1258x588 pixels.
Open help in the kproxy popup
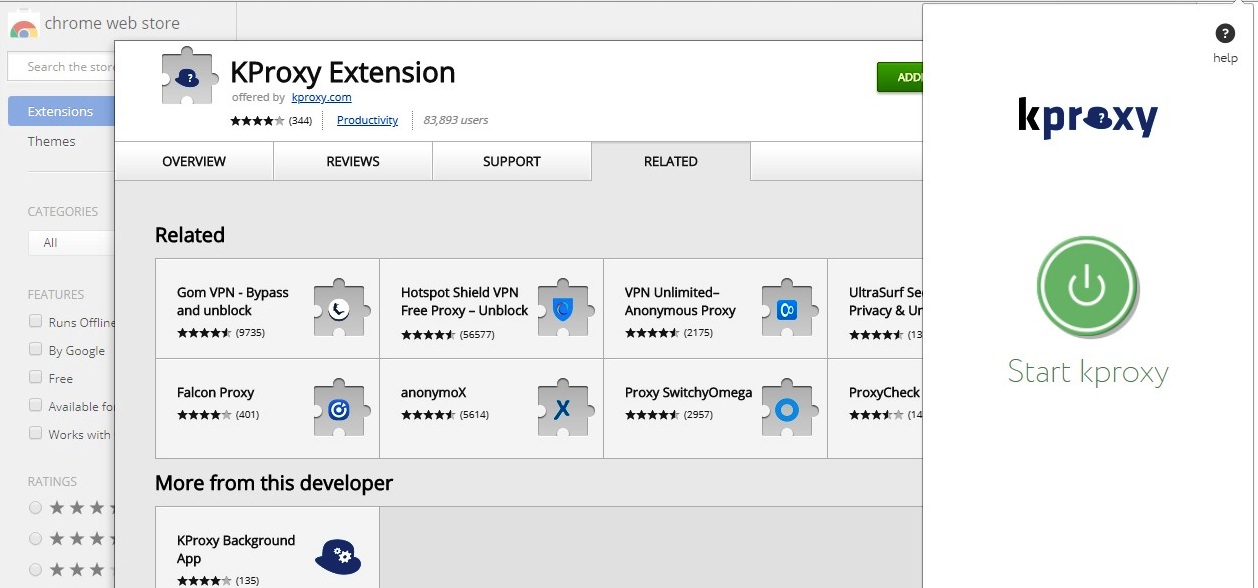point(1225,43)
